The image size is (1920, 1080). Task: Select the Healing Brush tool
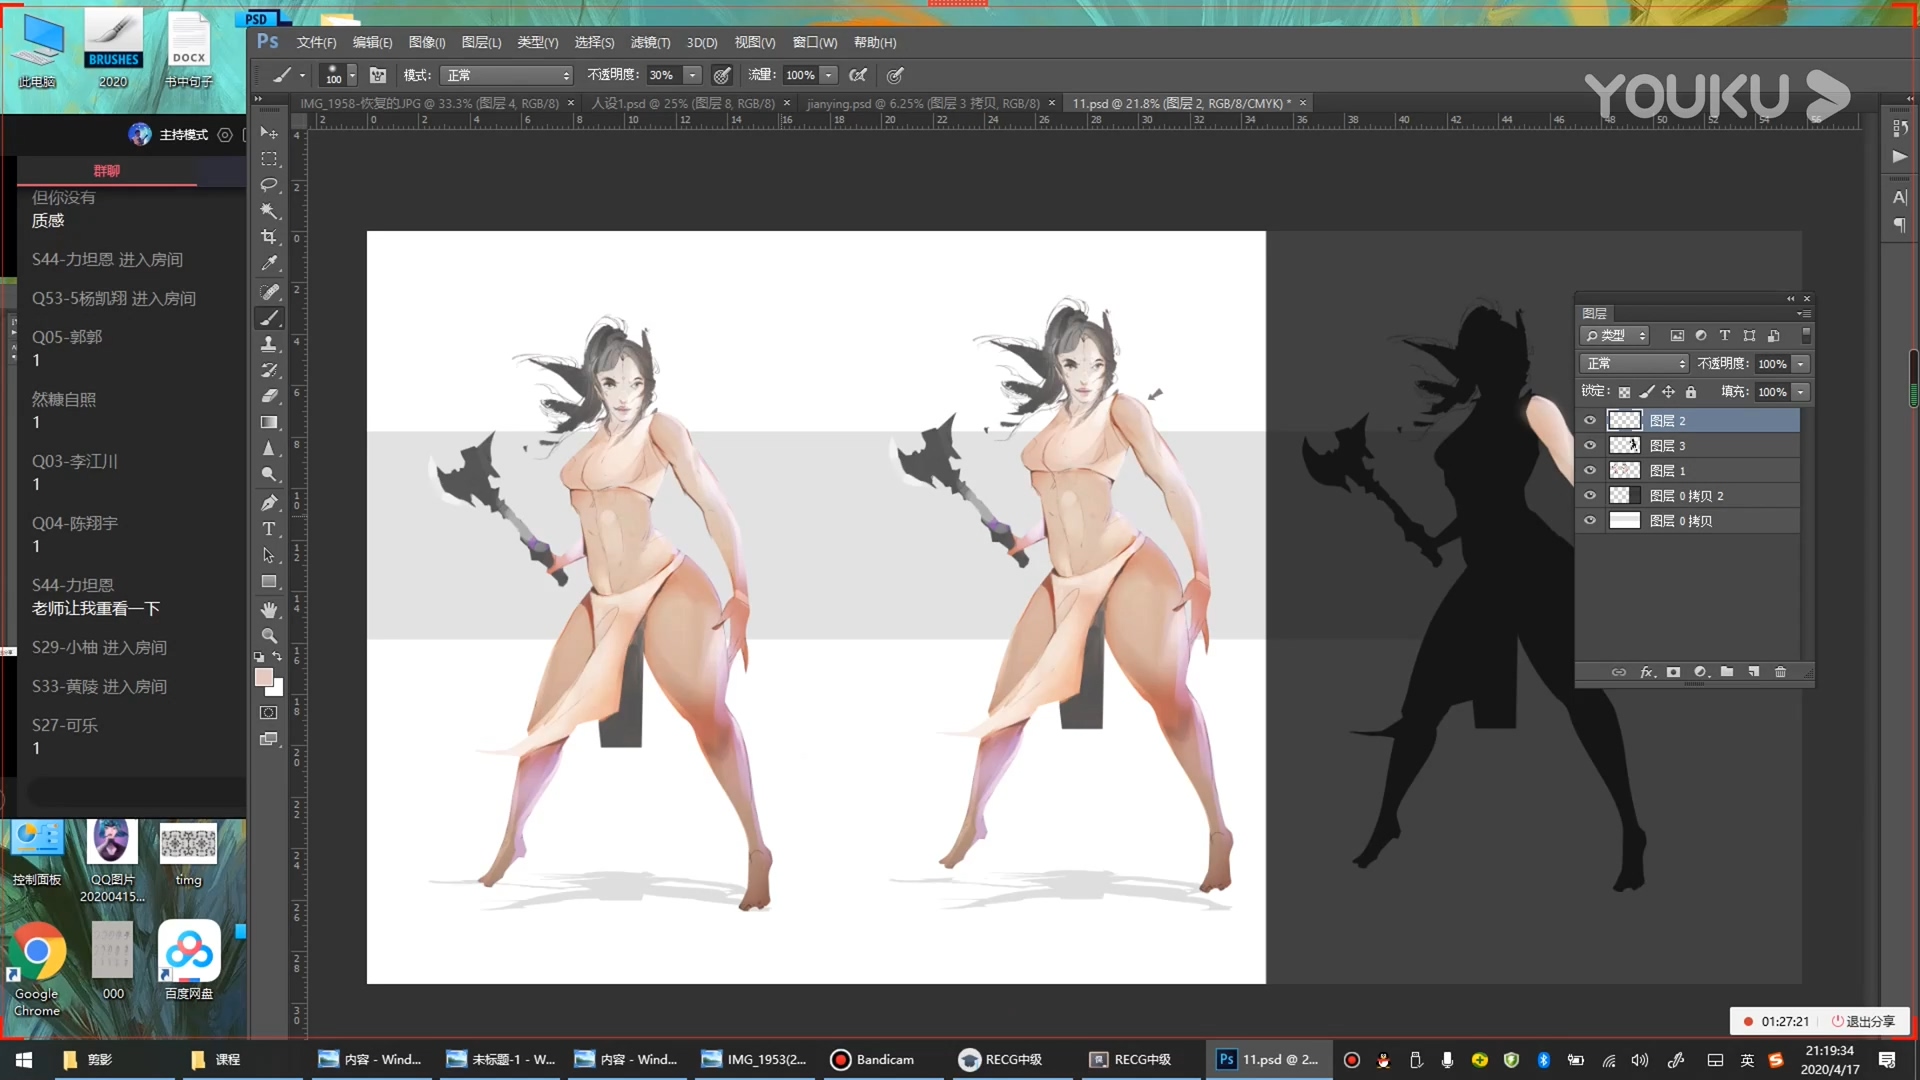coord(269,292)
